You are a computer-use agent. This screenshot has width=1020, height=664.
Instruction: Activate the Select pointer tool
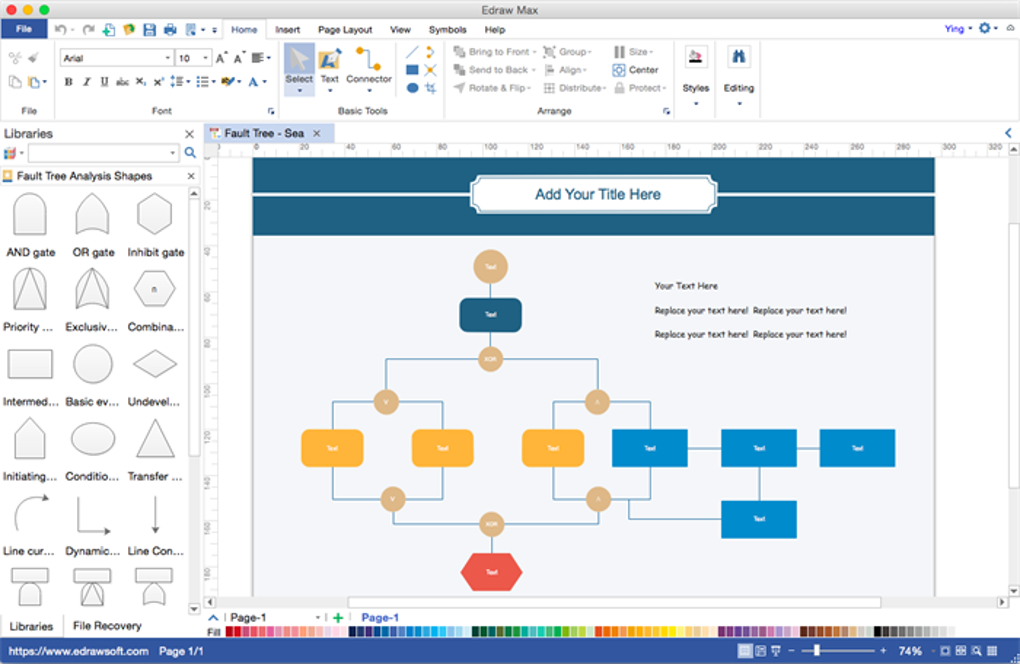299,68
